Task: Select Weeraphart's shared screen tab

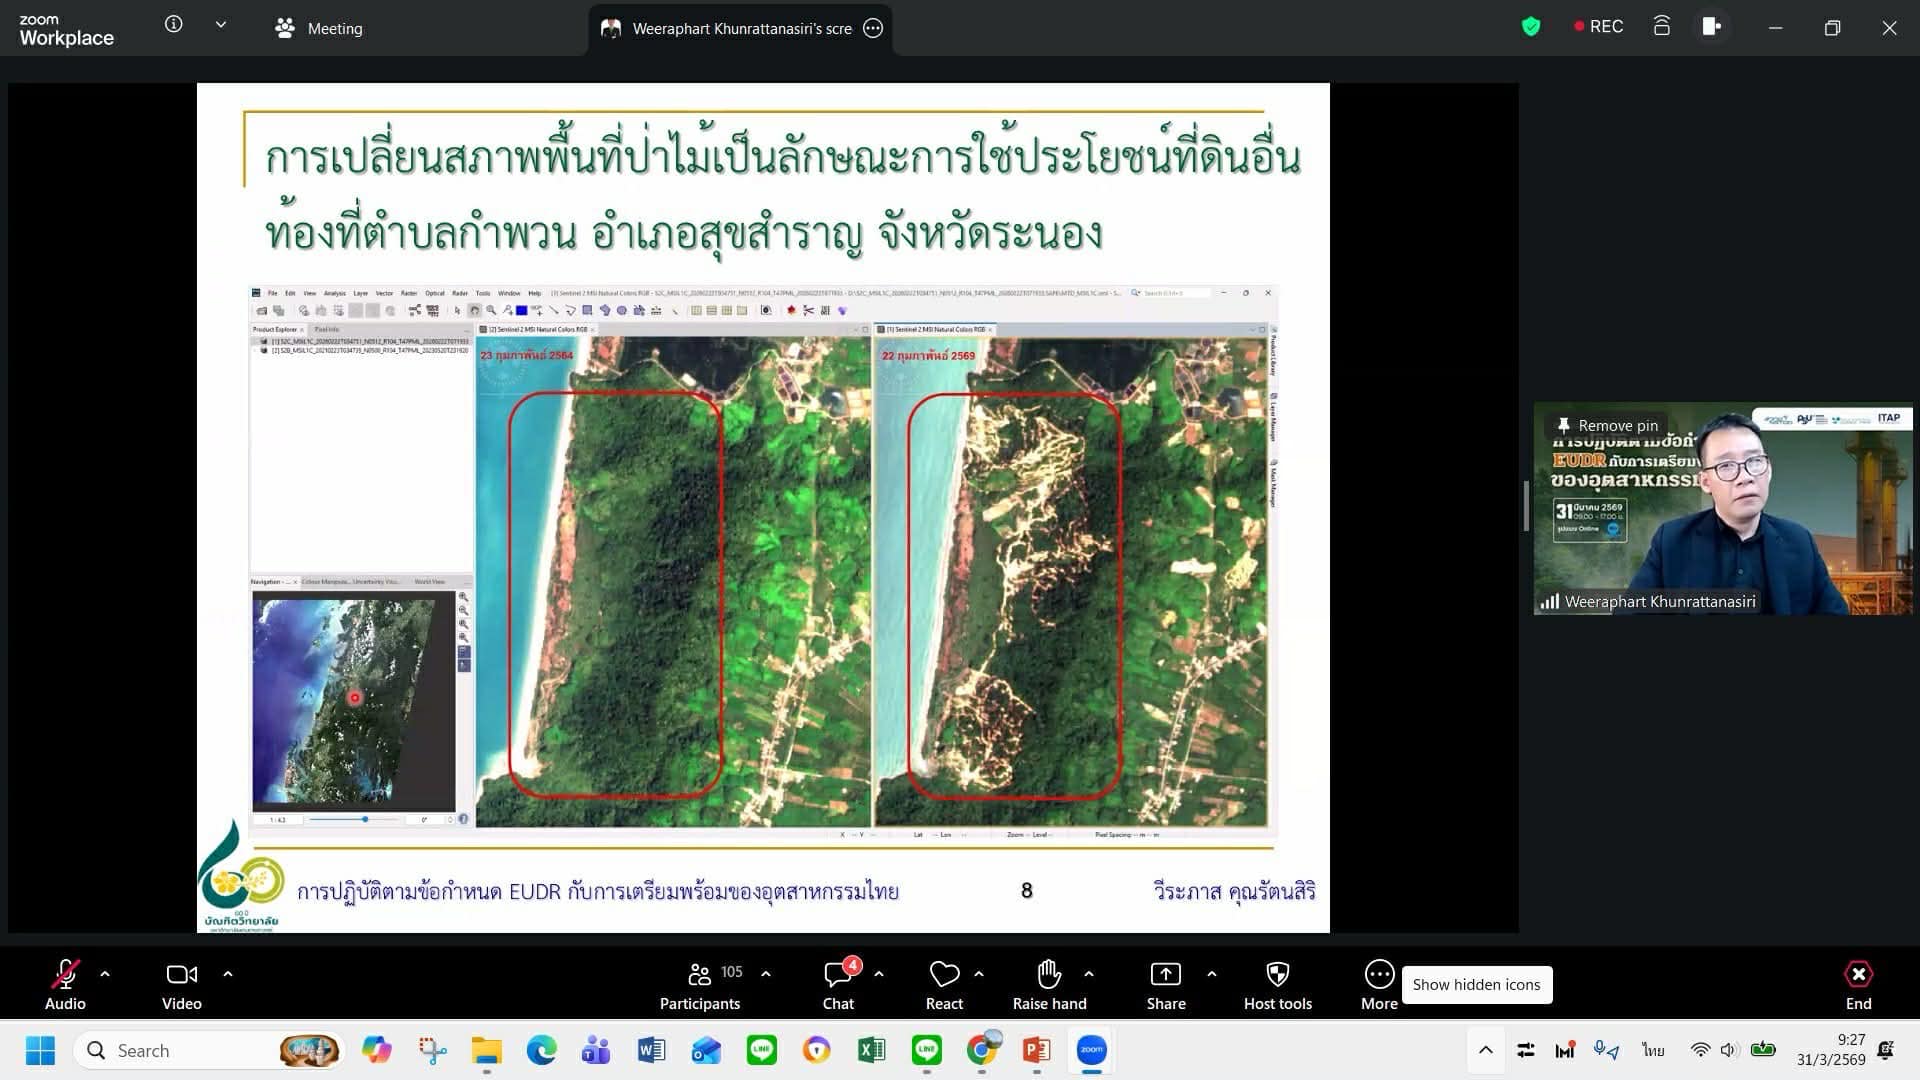Action: [740, 28]
